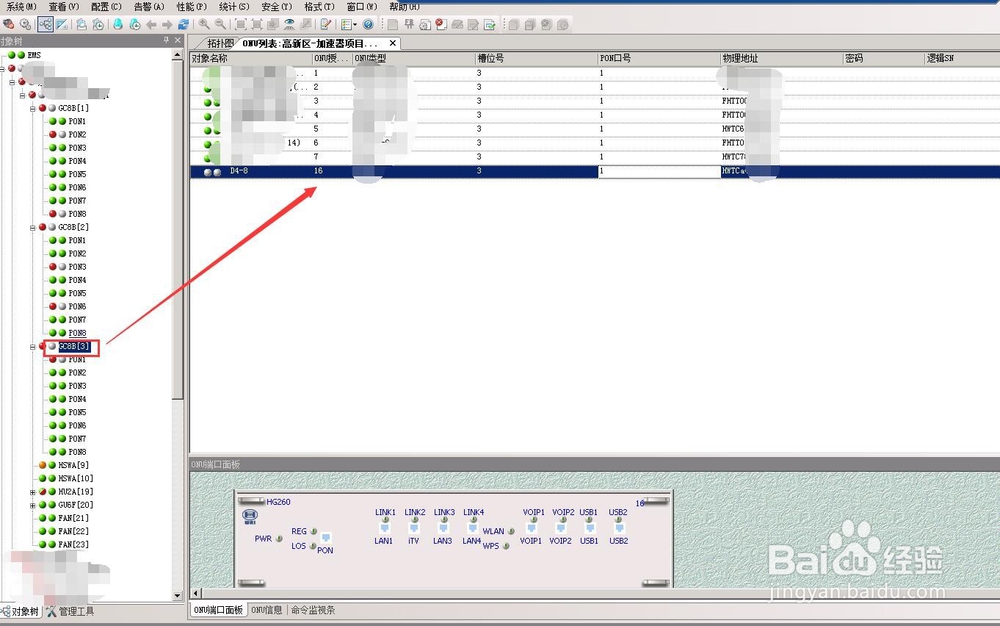Image resolution: width=1000 pixels, height=626 pixels.
Task: Collapse the GC8B[1] tree node
Action: [33, 108]
